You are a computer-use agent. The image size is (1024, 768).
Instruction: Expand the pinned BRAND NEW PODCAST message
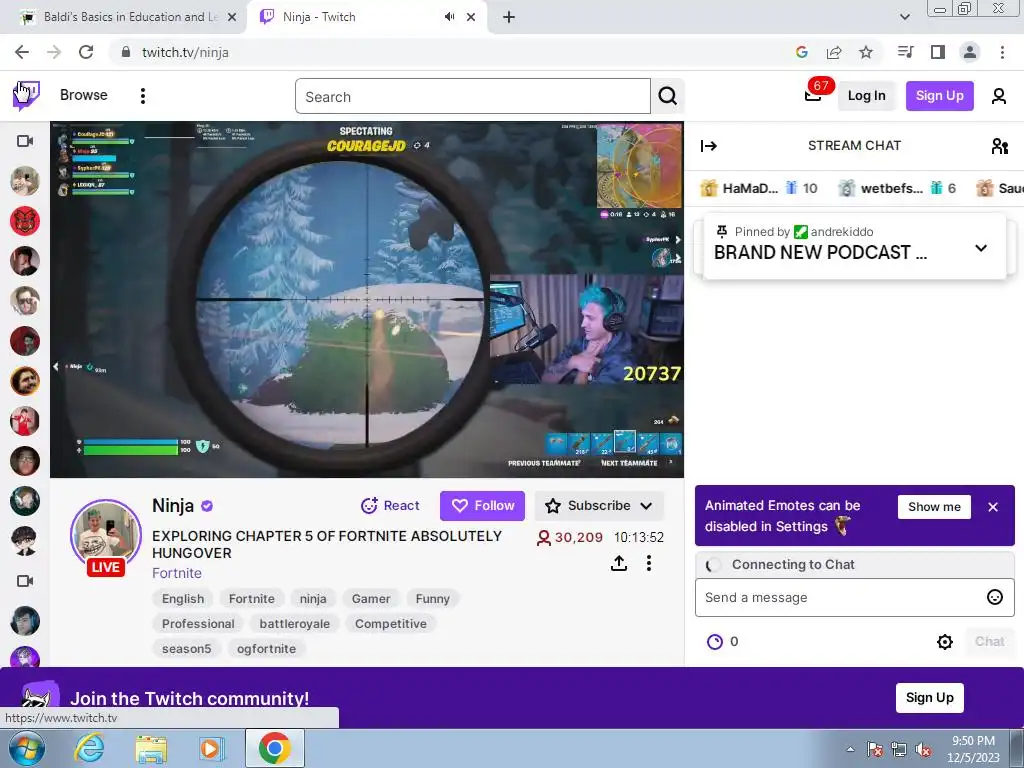pyautogui.click(x=980, y=248)
